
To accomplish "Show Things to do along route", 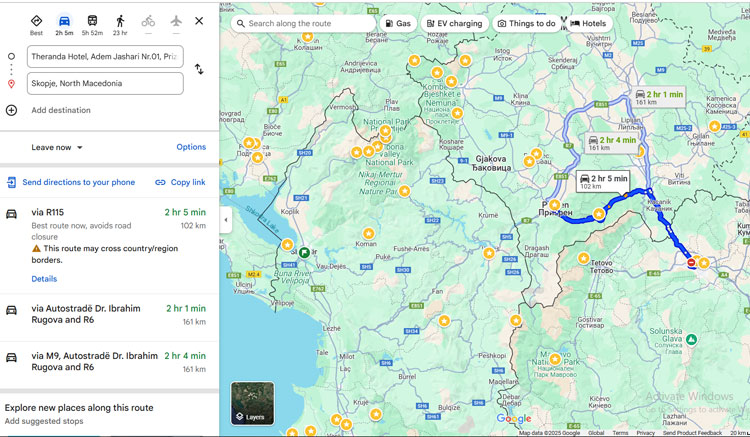I will coord(526,23).
